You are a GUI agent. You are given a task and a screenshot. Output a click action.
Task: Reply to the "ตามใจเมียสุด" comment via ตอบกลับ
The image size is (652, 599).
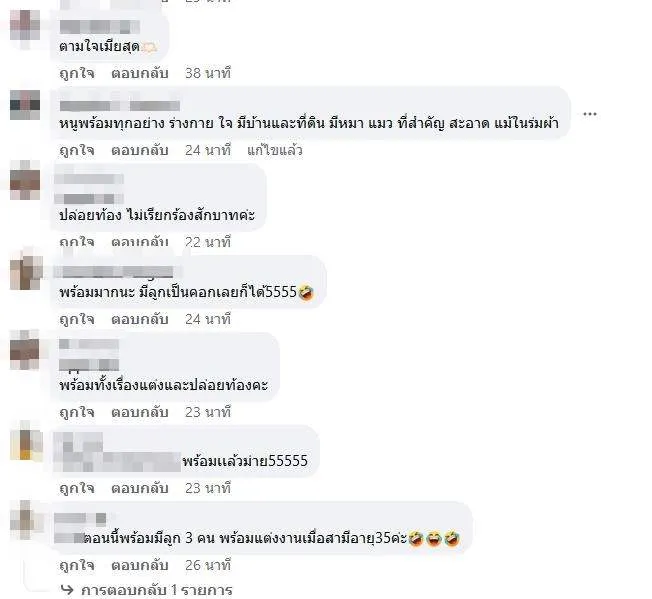[140, 73]
